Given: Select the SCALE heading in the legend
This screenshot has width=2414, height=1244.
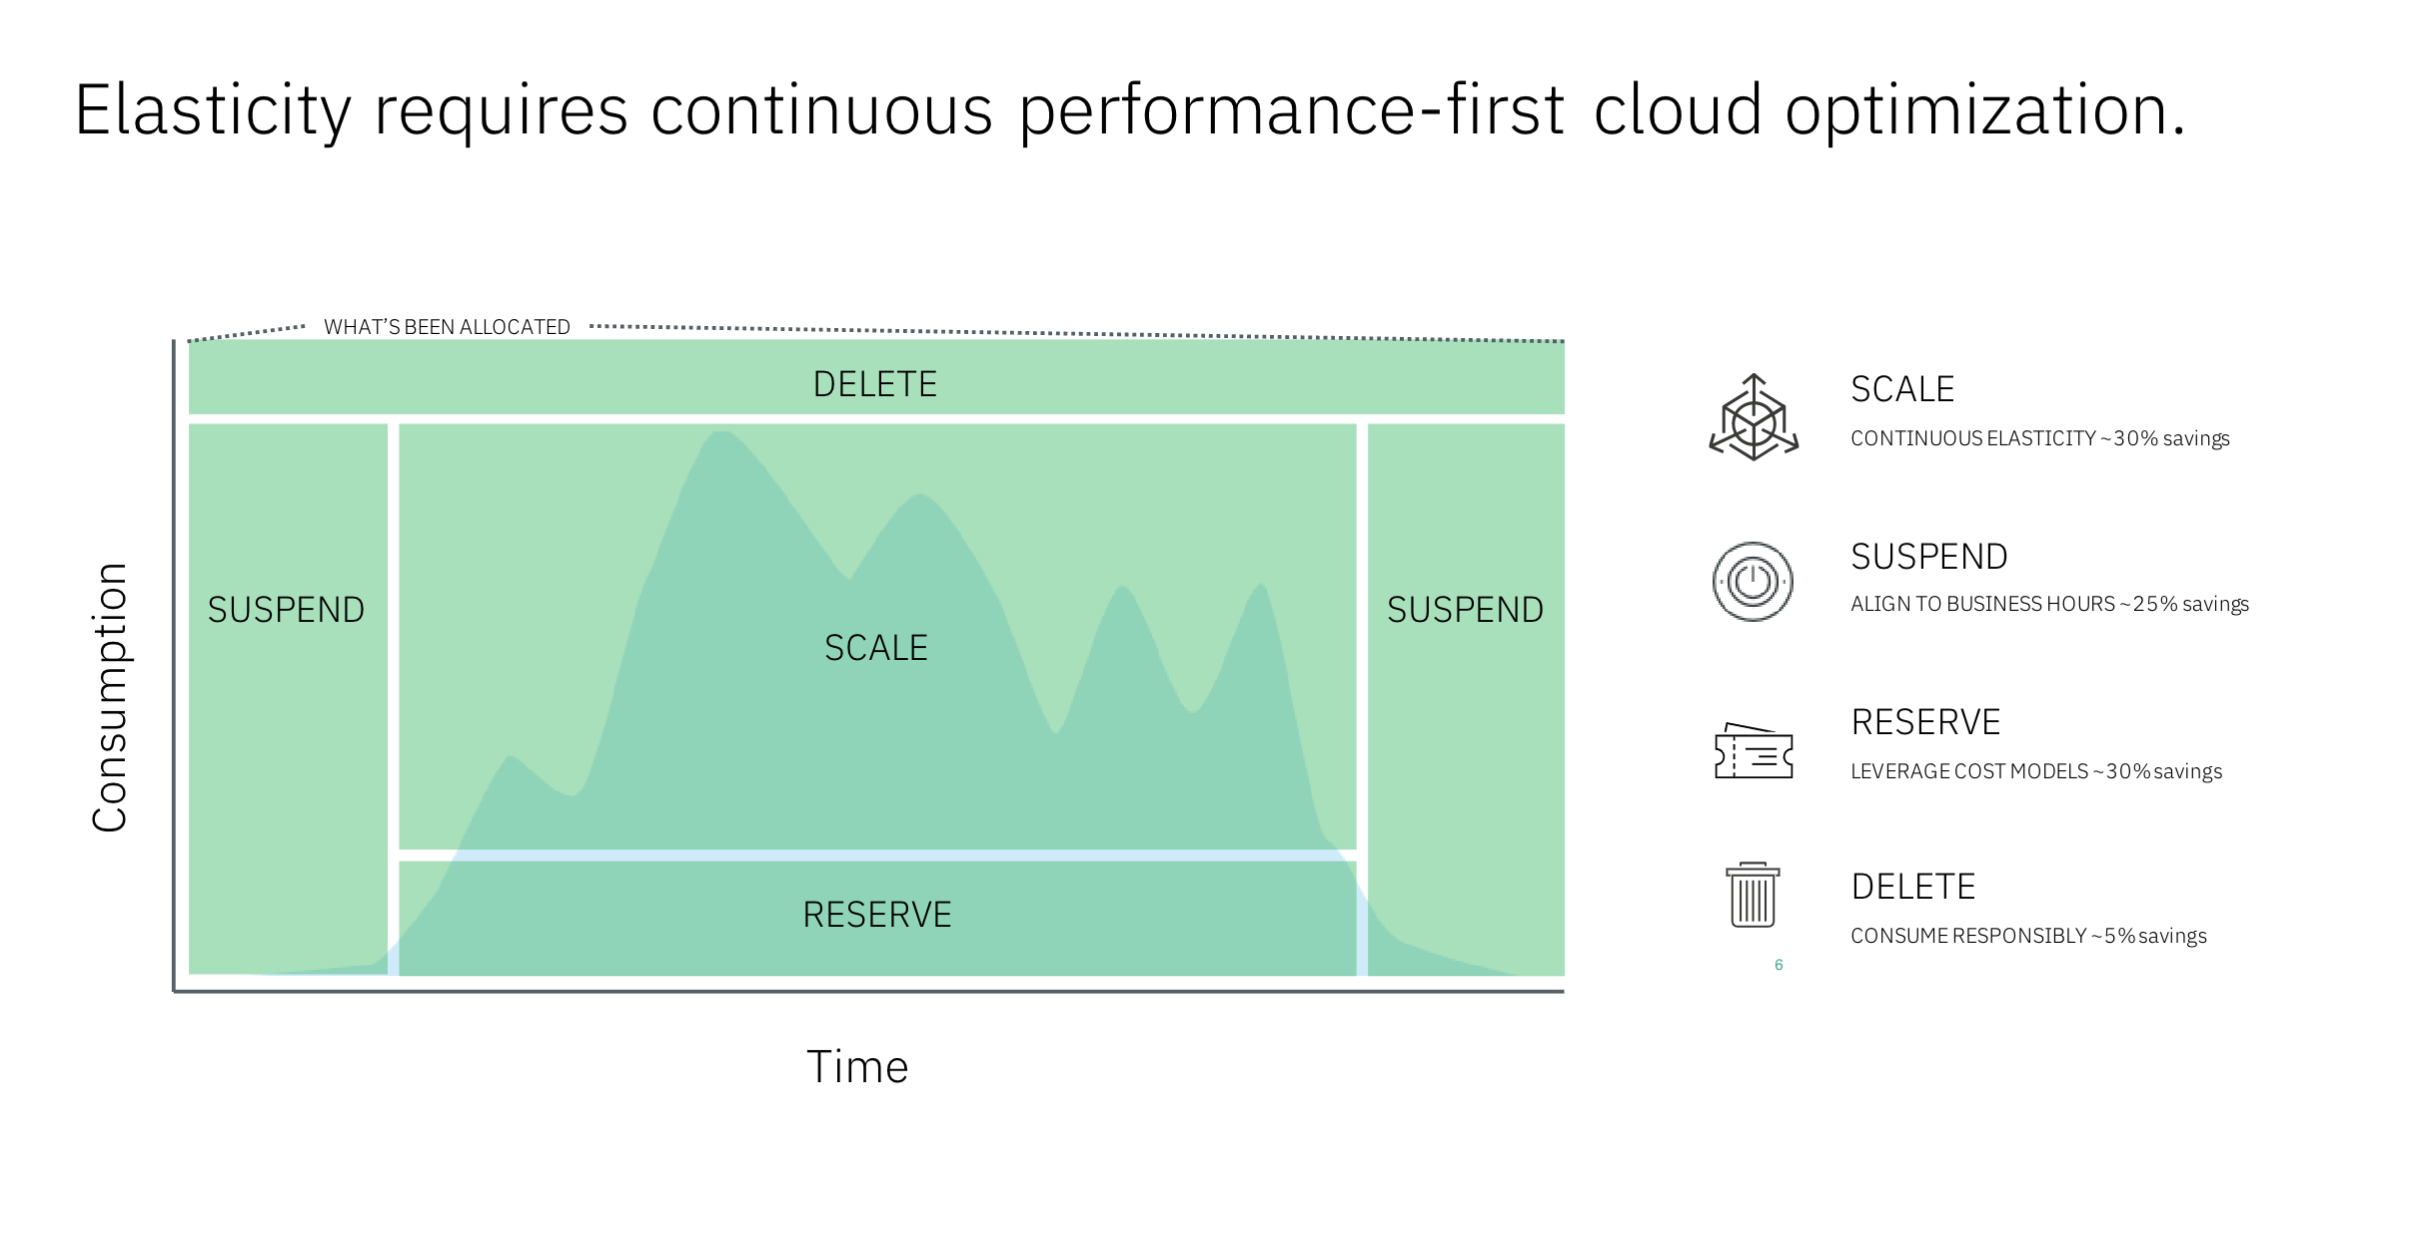Looking at the screenshot, I should click(x=1901, y=389).
